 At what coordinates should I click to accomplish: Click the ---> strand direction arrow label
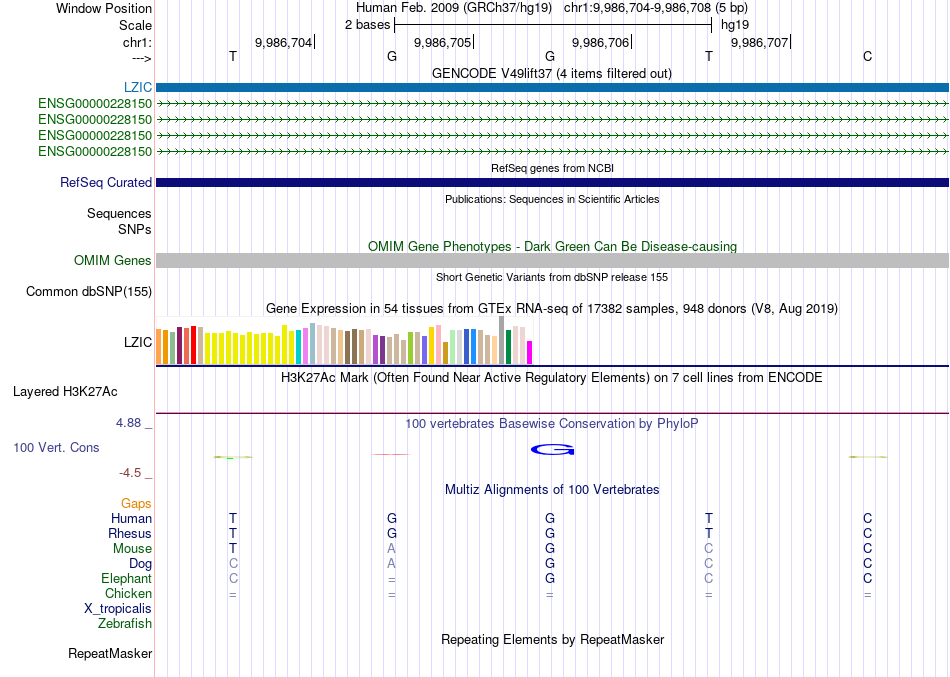tap(142, 58)
